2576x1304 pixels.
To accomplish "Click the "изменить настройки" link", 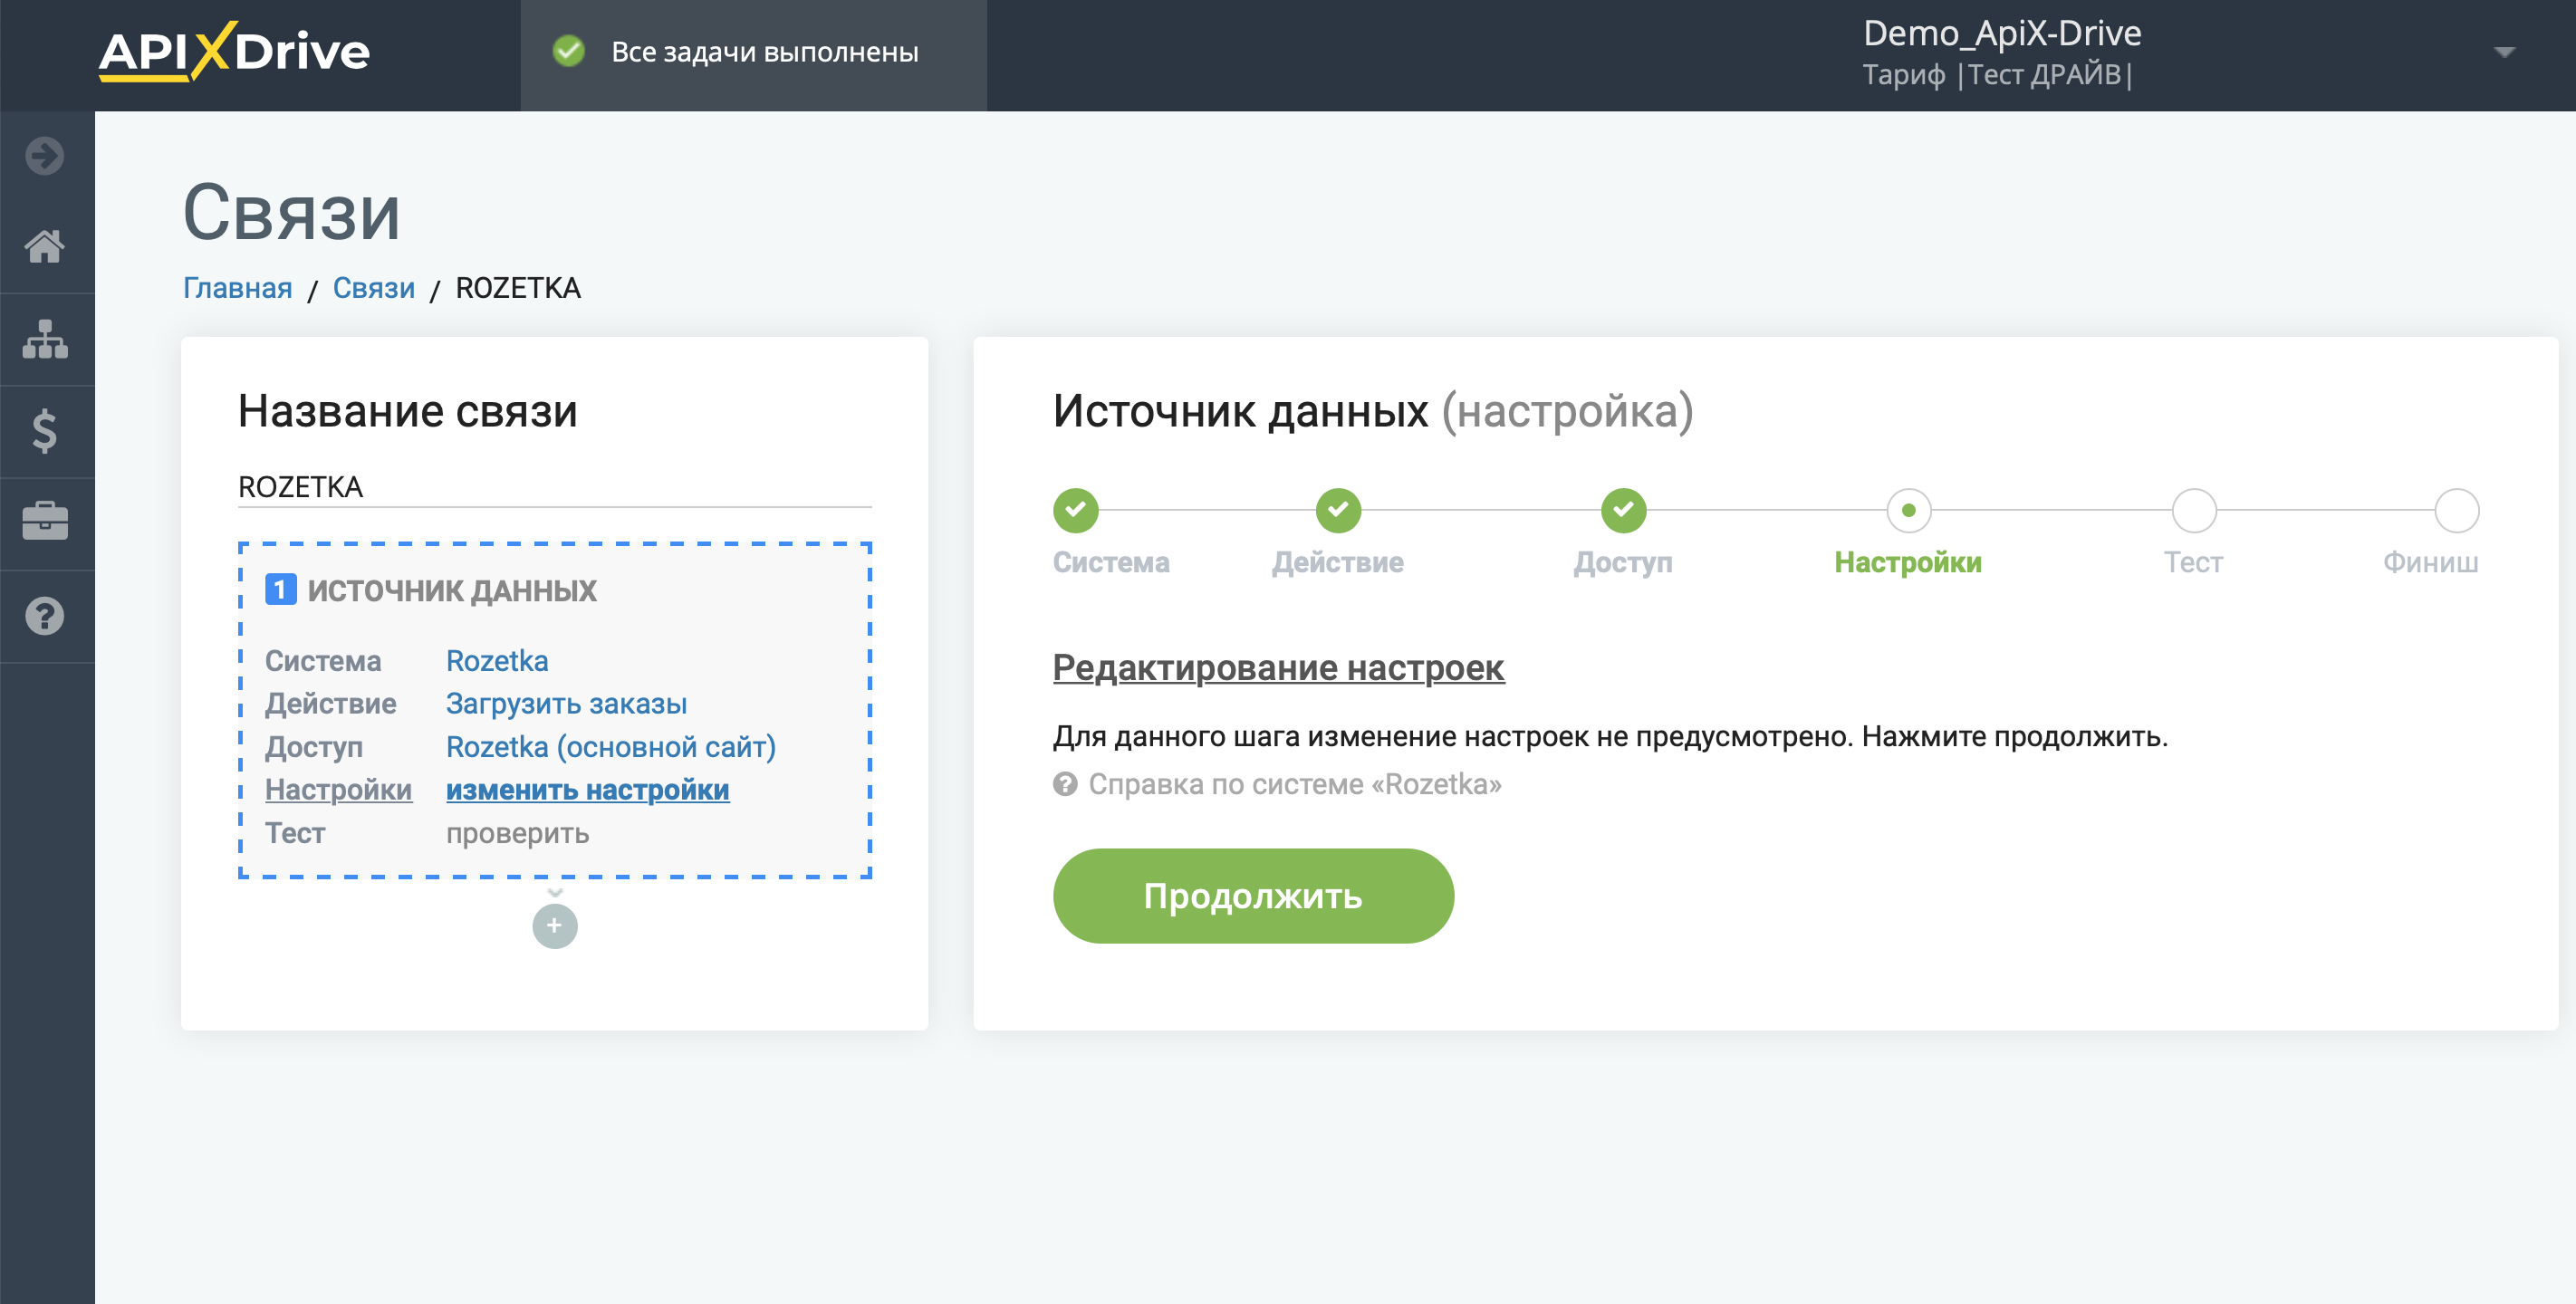I will click(x=588, y=790).
